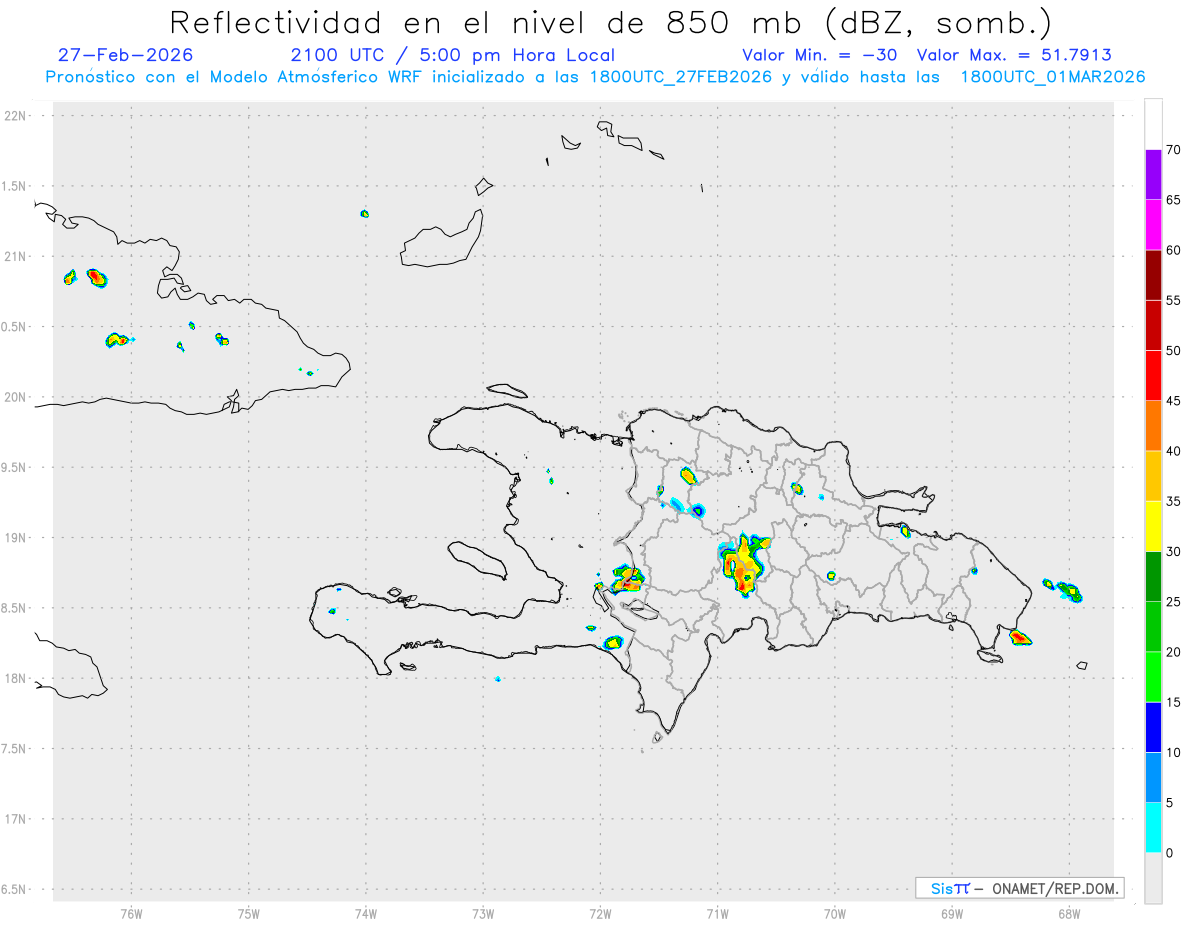Click the purple 65–70 dBZ legend segment

click(x=1153, y=174)
